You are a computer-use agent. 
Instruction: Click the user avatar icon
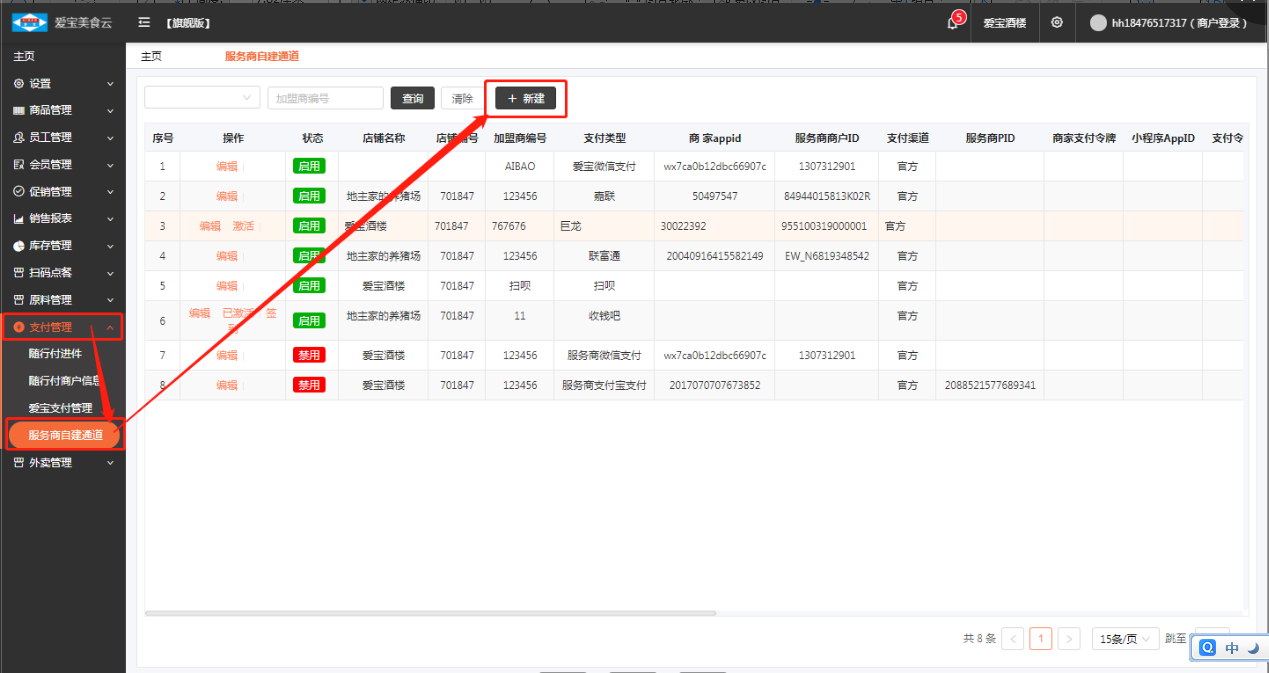point(1098,23)
